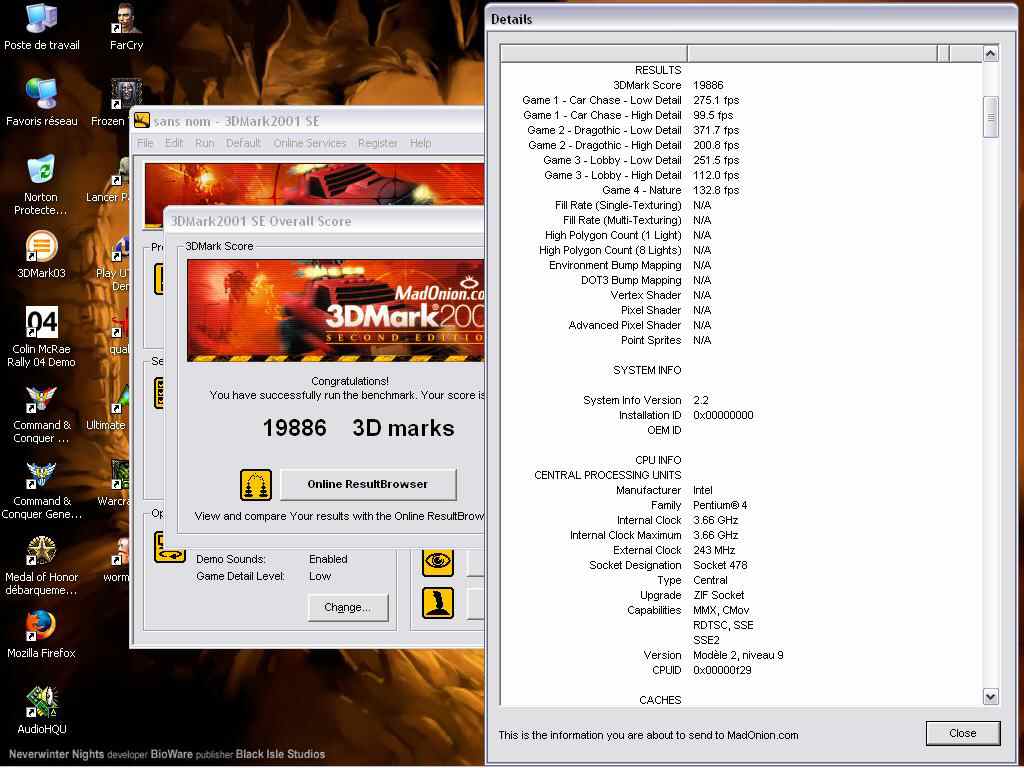1024x768 pixels.
Task: Click the 3DMark2001 SE title bar icon
Action: tap(142, 120)
